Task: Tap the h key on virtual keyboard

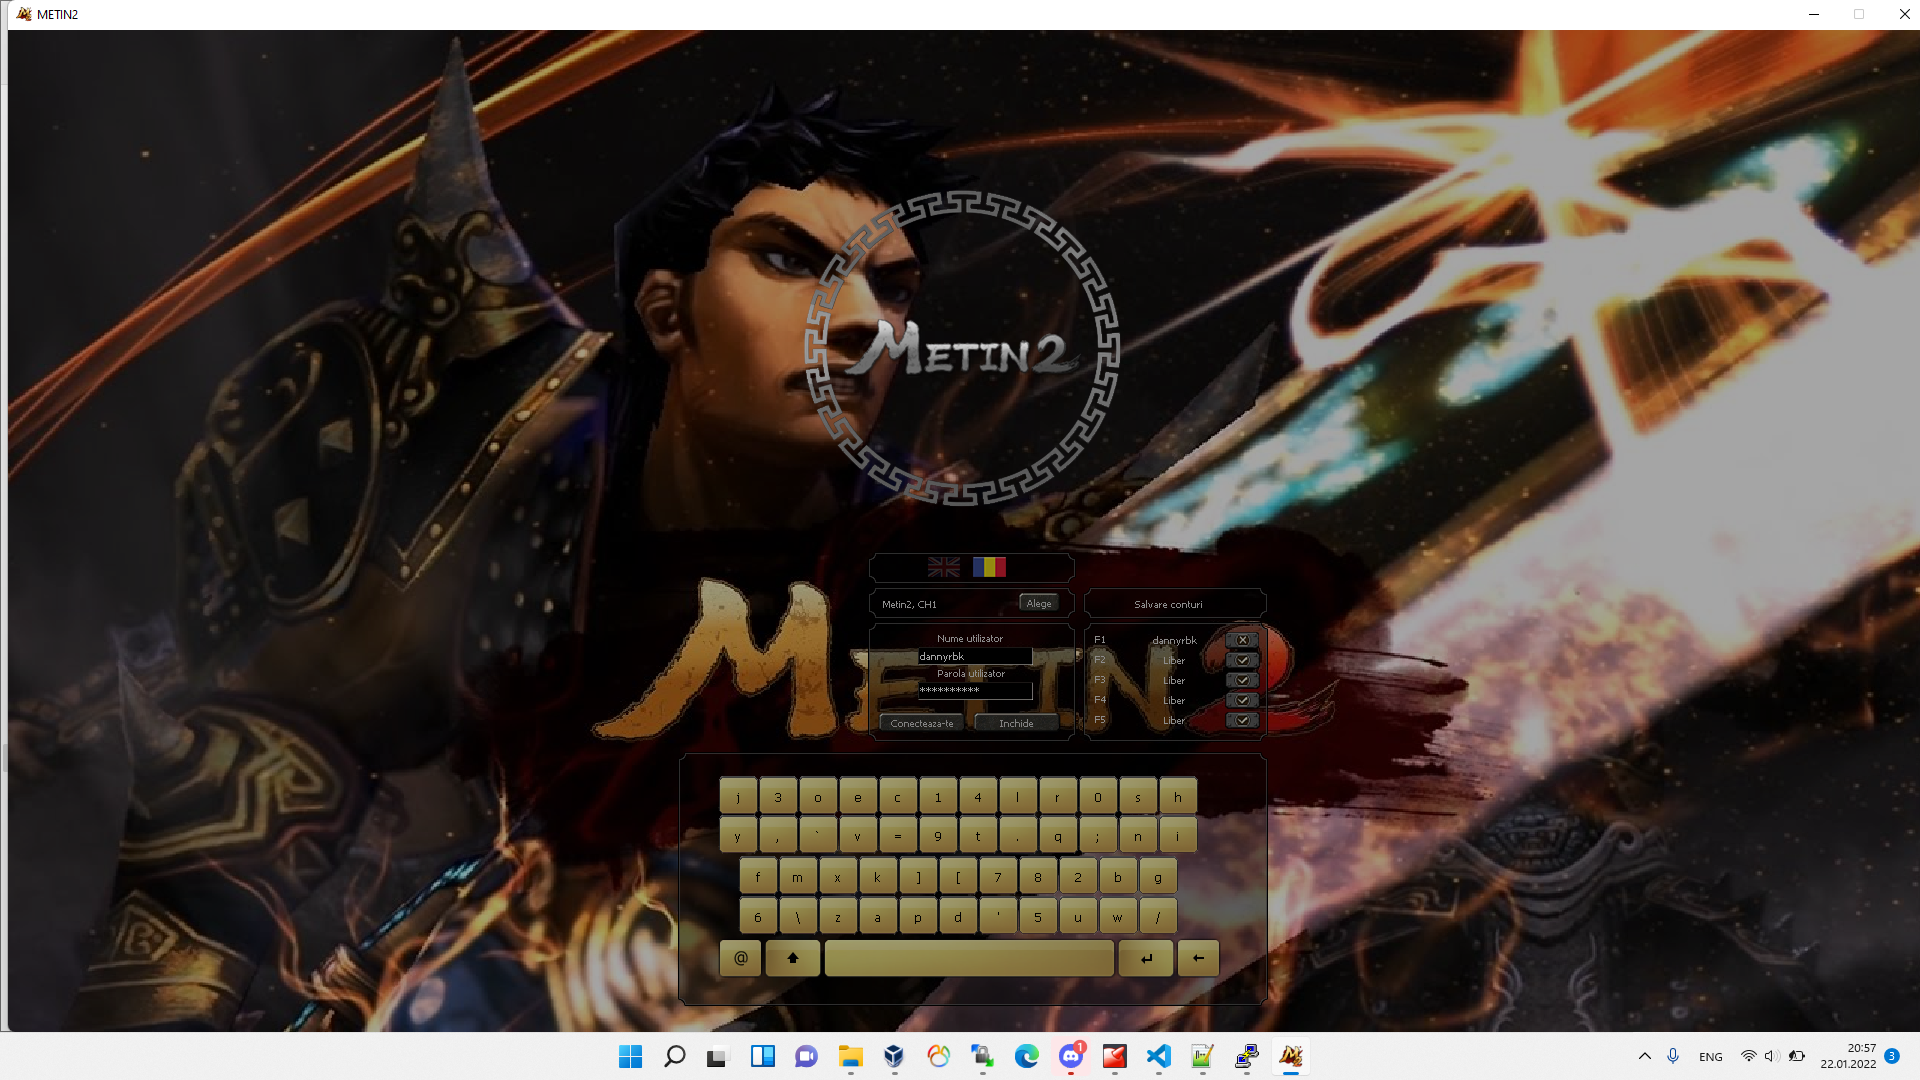Action: click(1178, 797)
